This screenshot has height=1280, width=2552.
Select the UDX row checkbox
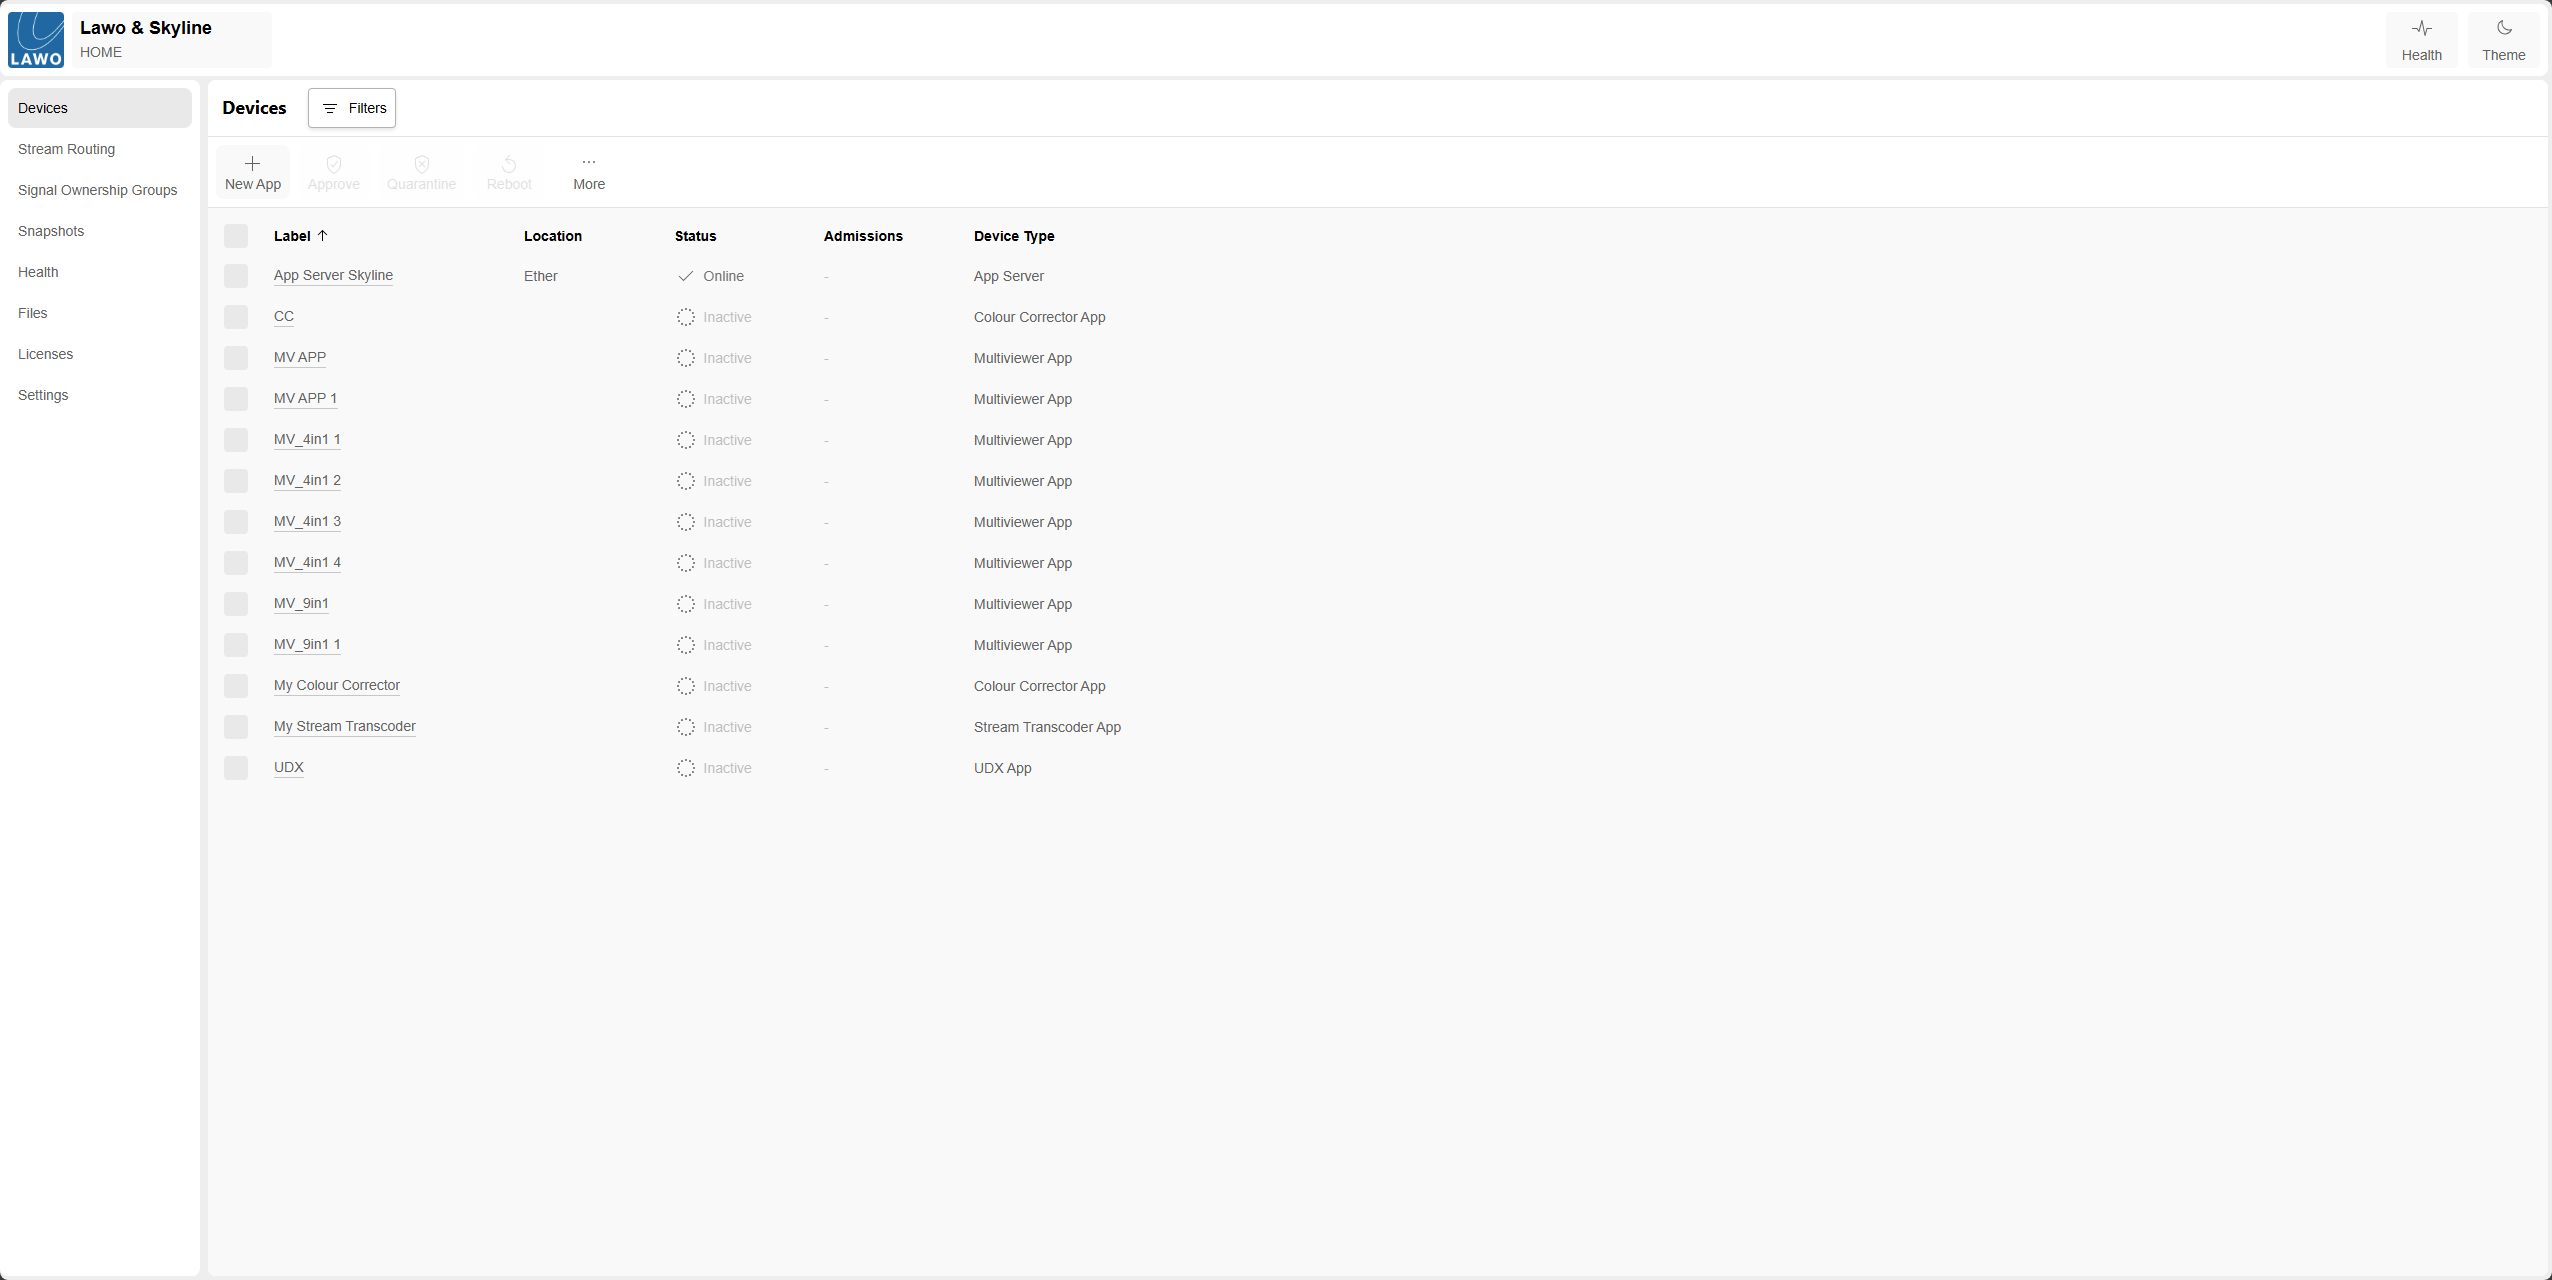click(x=236, y=768)
